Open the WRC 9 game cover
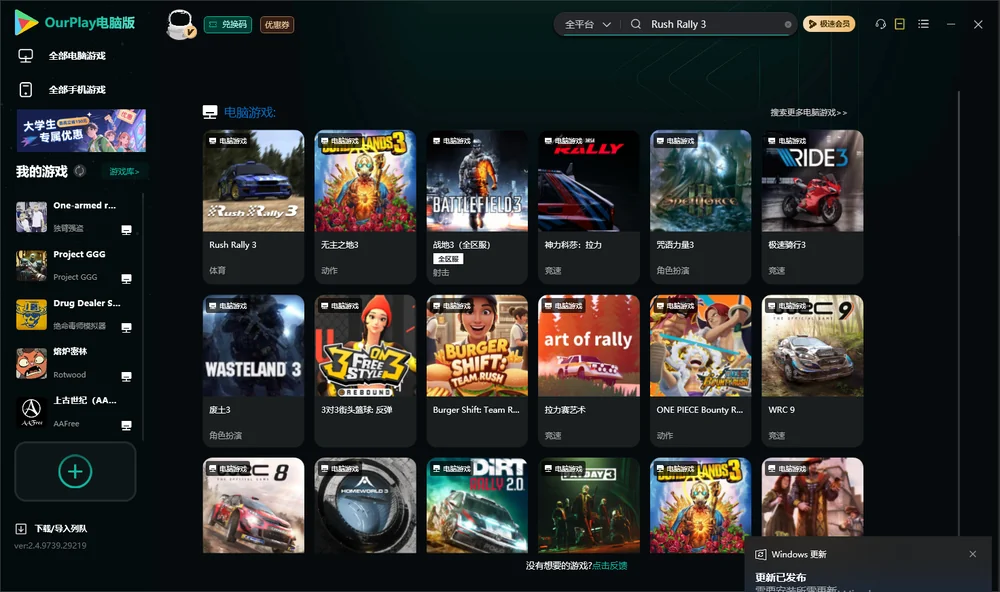The width and height of the screenshot is (1000, 592). [x=812, y=346]
